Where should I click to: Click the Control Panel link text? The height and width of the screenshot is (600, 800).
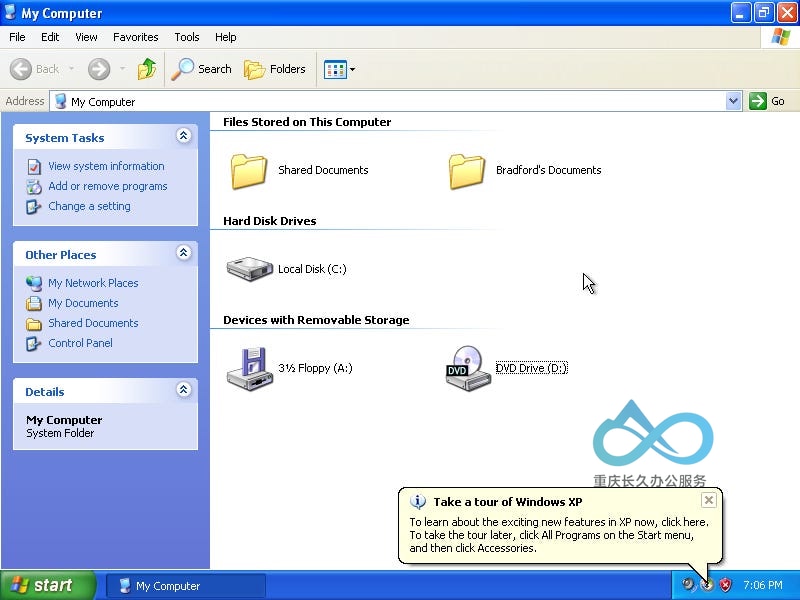[80, 343]
